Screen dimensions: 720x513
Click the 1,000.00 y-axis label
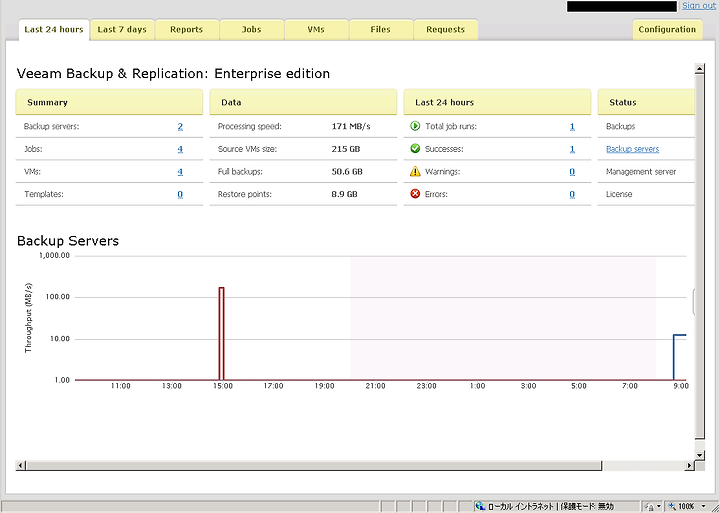pos(54,256)
